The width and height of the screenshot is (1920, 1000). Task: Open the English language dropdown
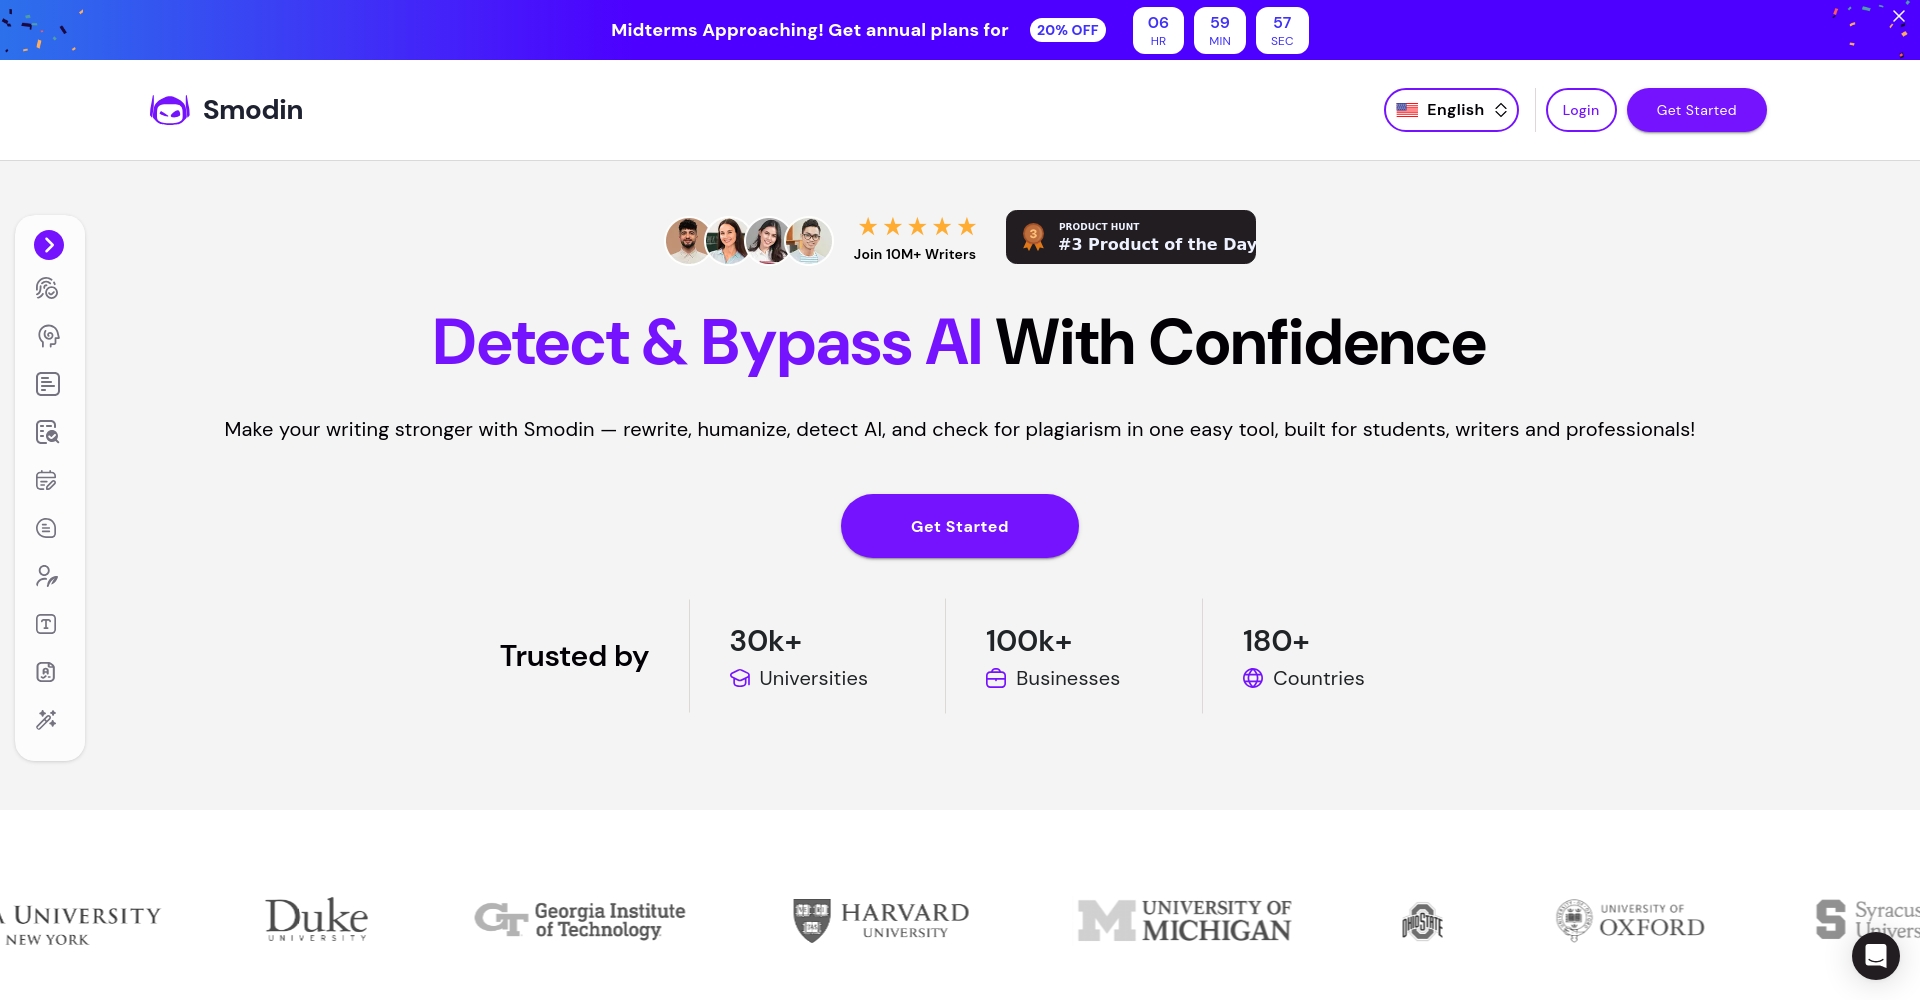pos(1450,110)
